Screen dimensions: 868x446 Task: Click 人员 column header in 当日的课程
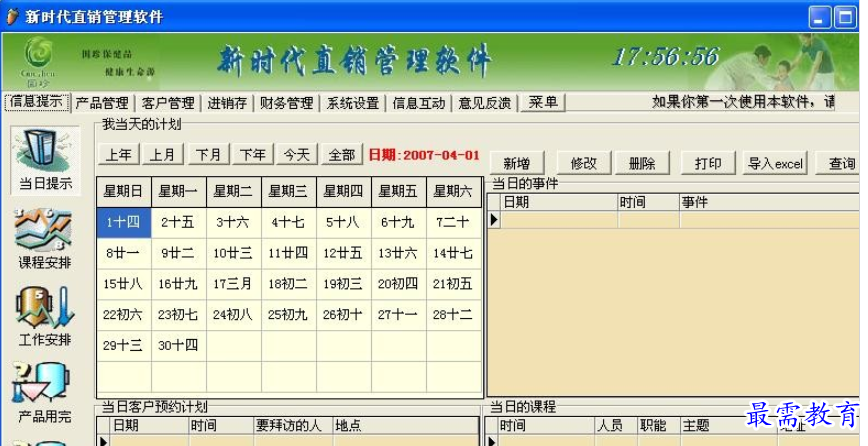pos(616,426)
